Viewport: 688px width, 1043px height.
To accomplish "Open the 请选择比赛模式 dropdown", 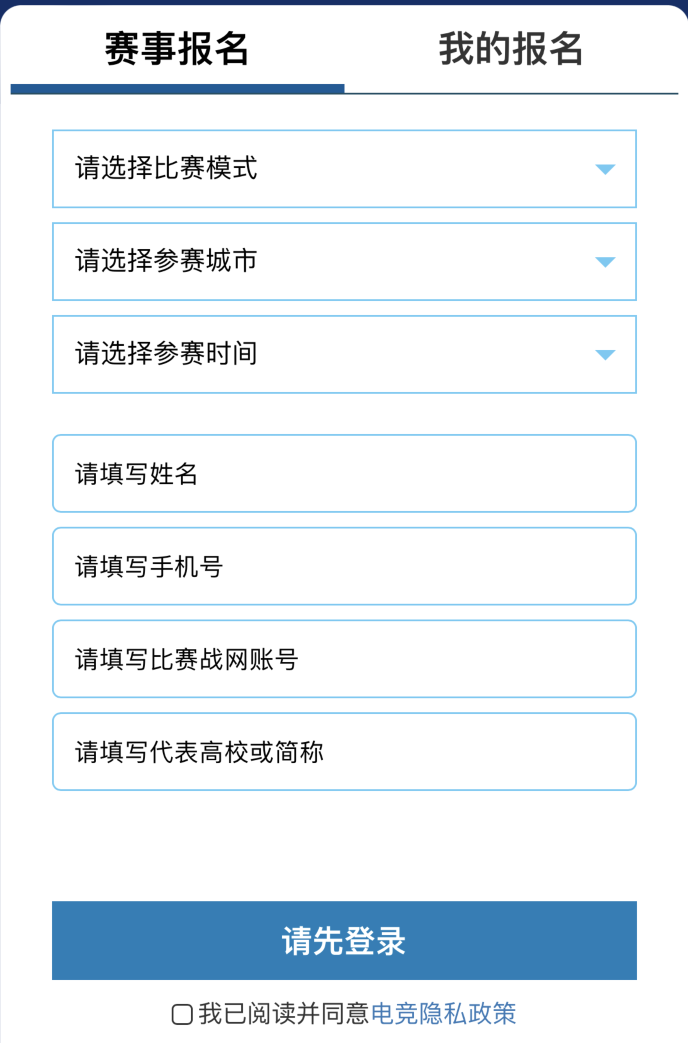I will 344,169.
